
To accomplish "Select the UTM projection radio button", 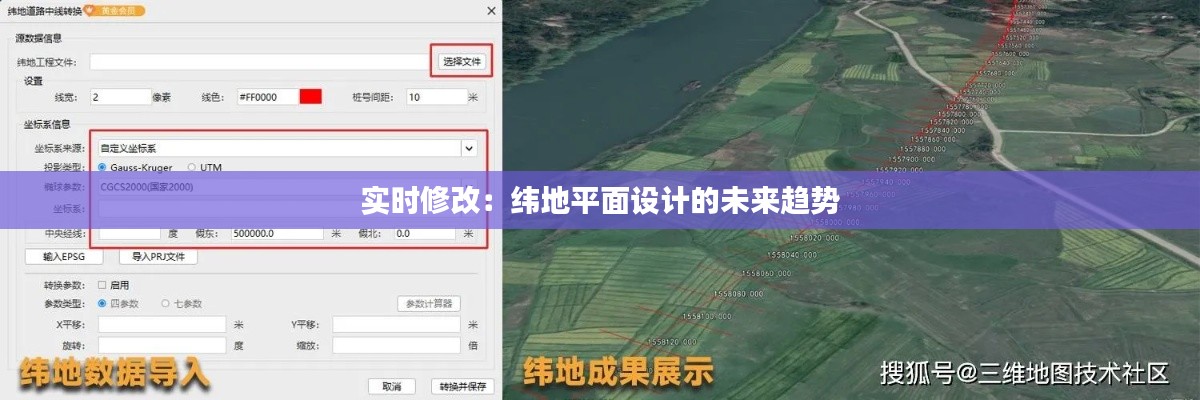I will click(x=191, y=167).
